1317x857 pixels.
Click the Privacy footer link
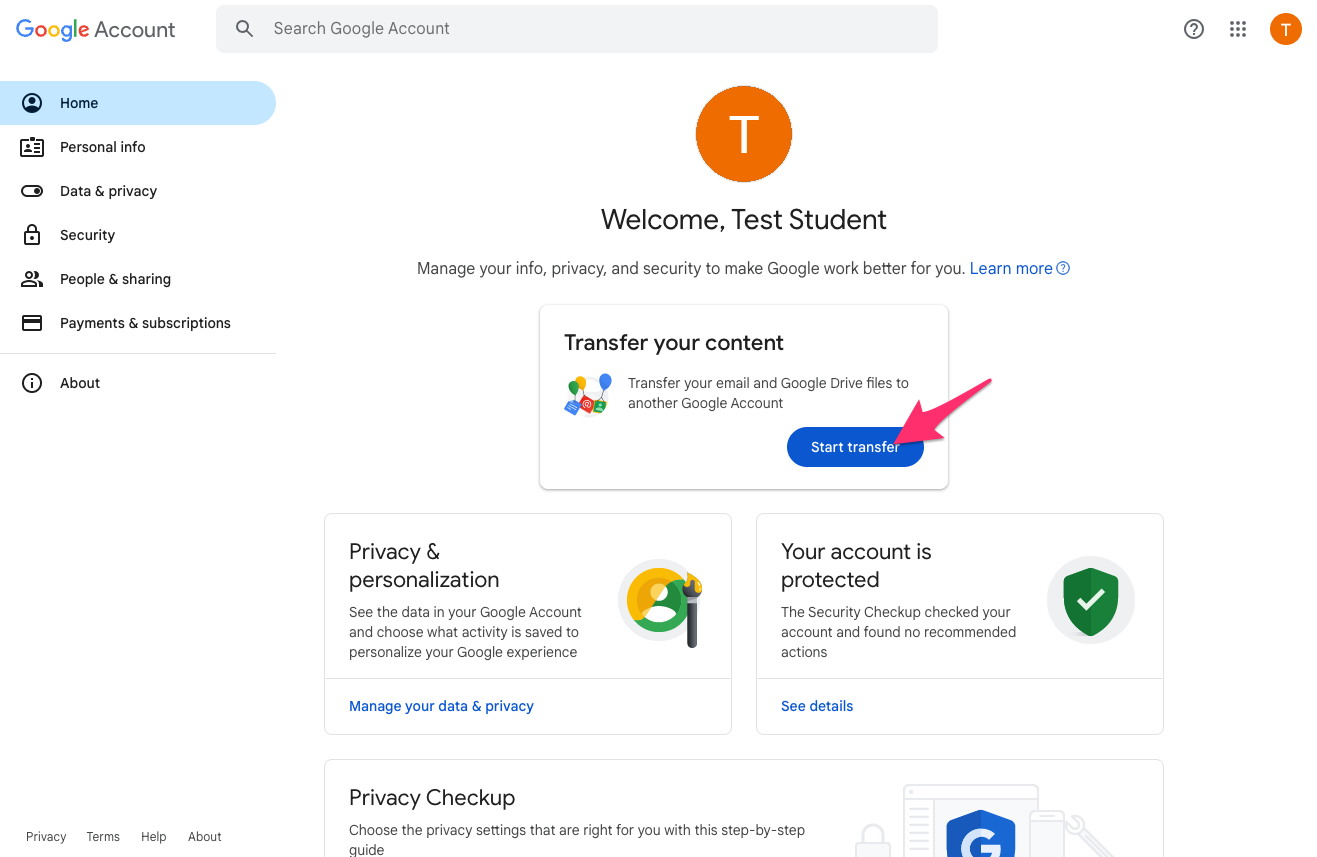(x=46, y=837)
